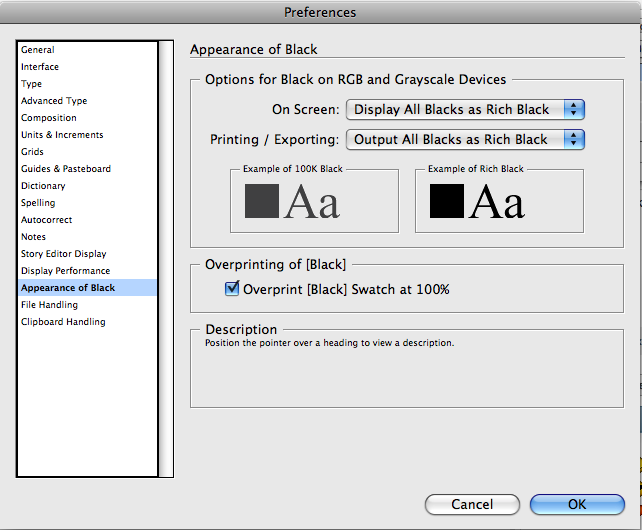Screen dimensions: 642x530
Task: Choose Guides & Pasteboard category
Action: pos(87,169)
